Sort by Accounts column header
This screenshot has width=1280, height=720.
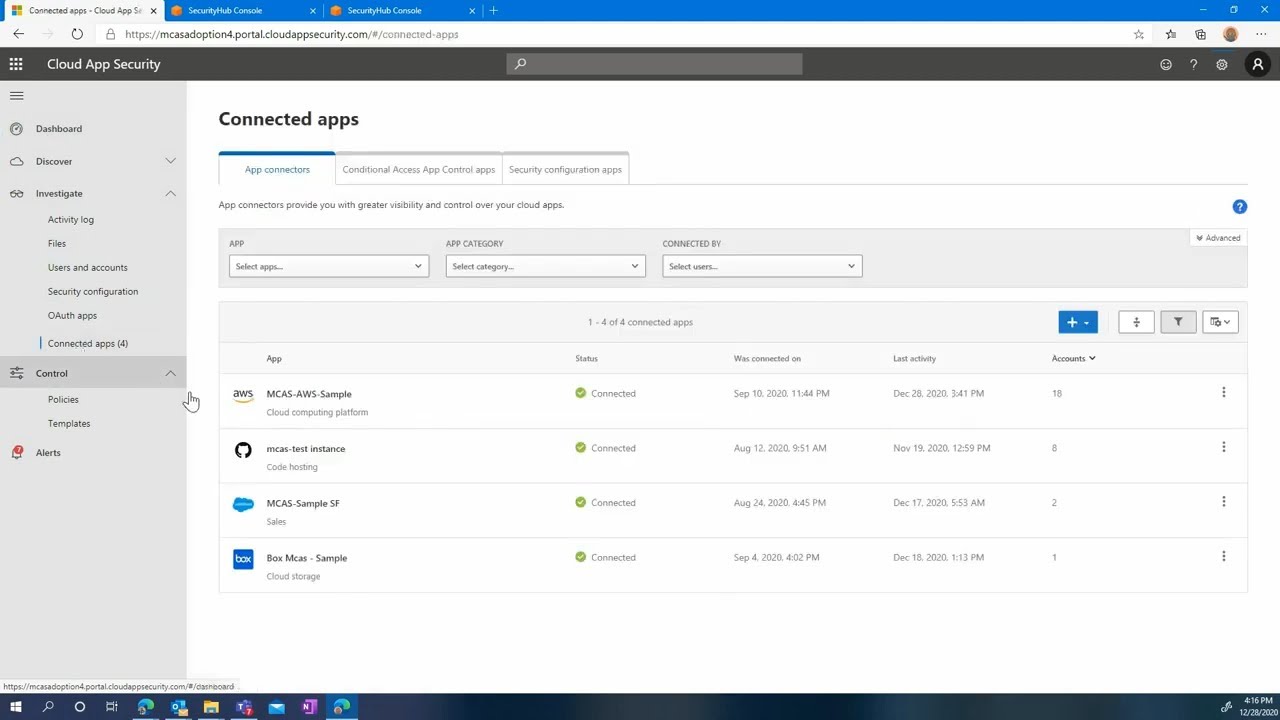pos(1073,358)
